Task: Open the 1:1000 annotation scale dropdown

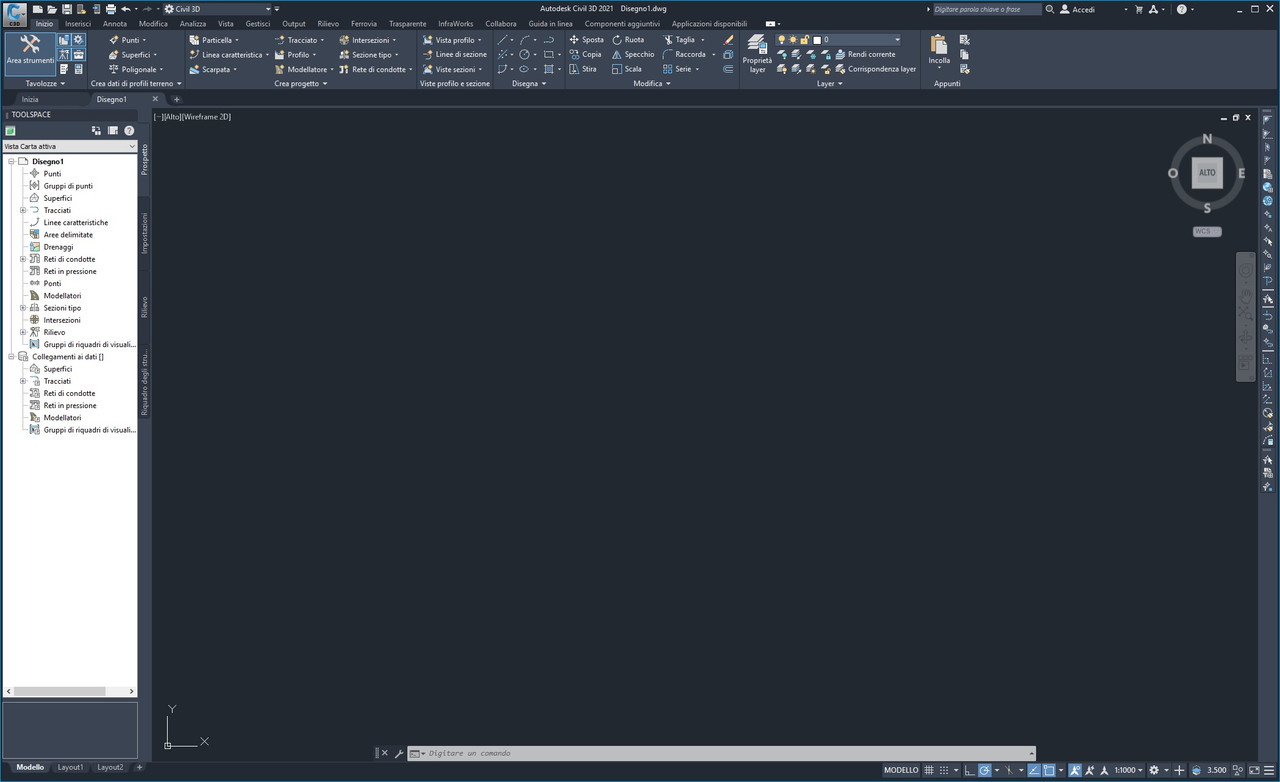Action: [1128, 770]
